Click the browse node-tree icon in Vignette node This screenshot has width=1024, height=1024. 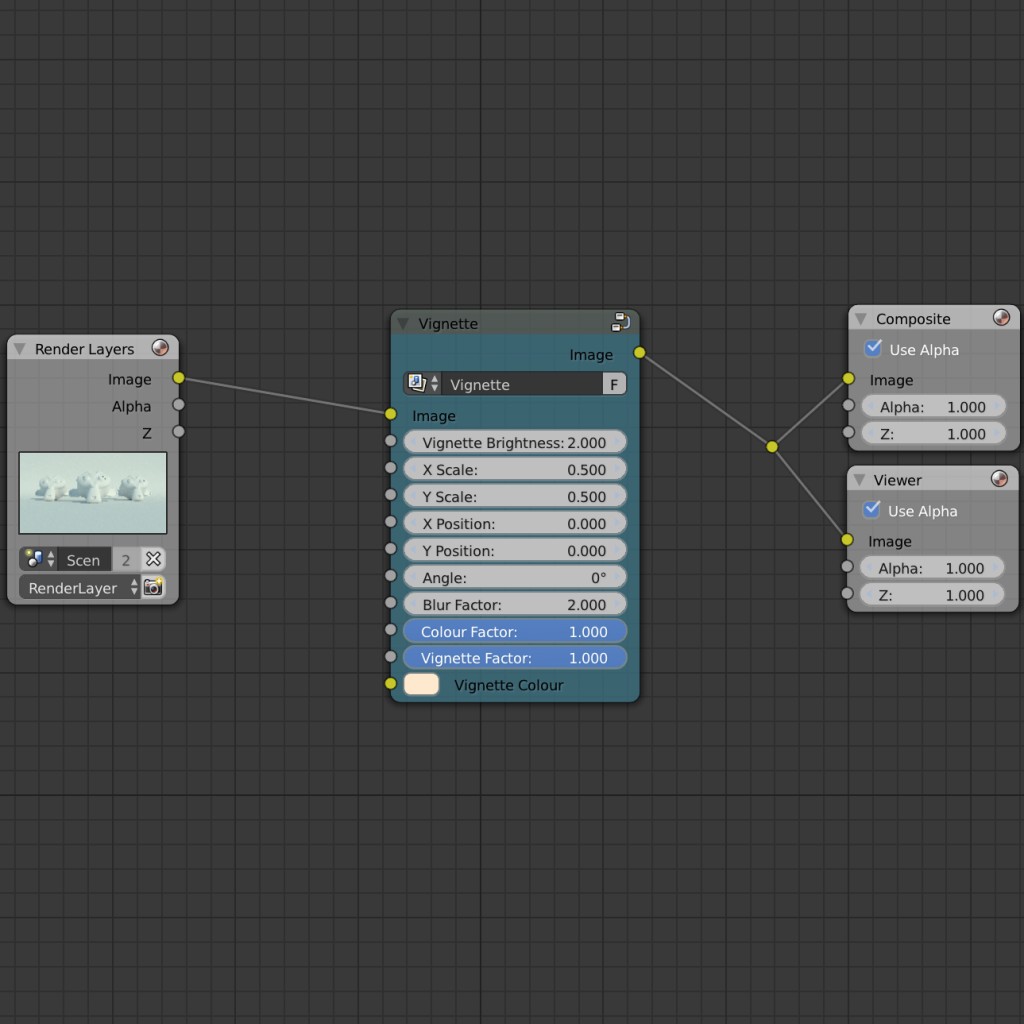click(415, 383)
